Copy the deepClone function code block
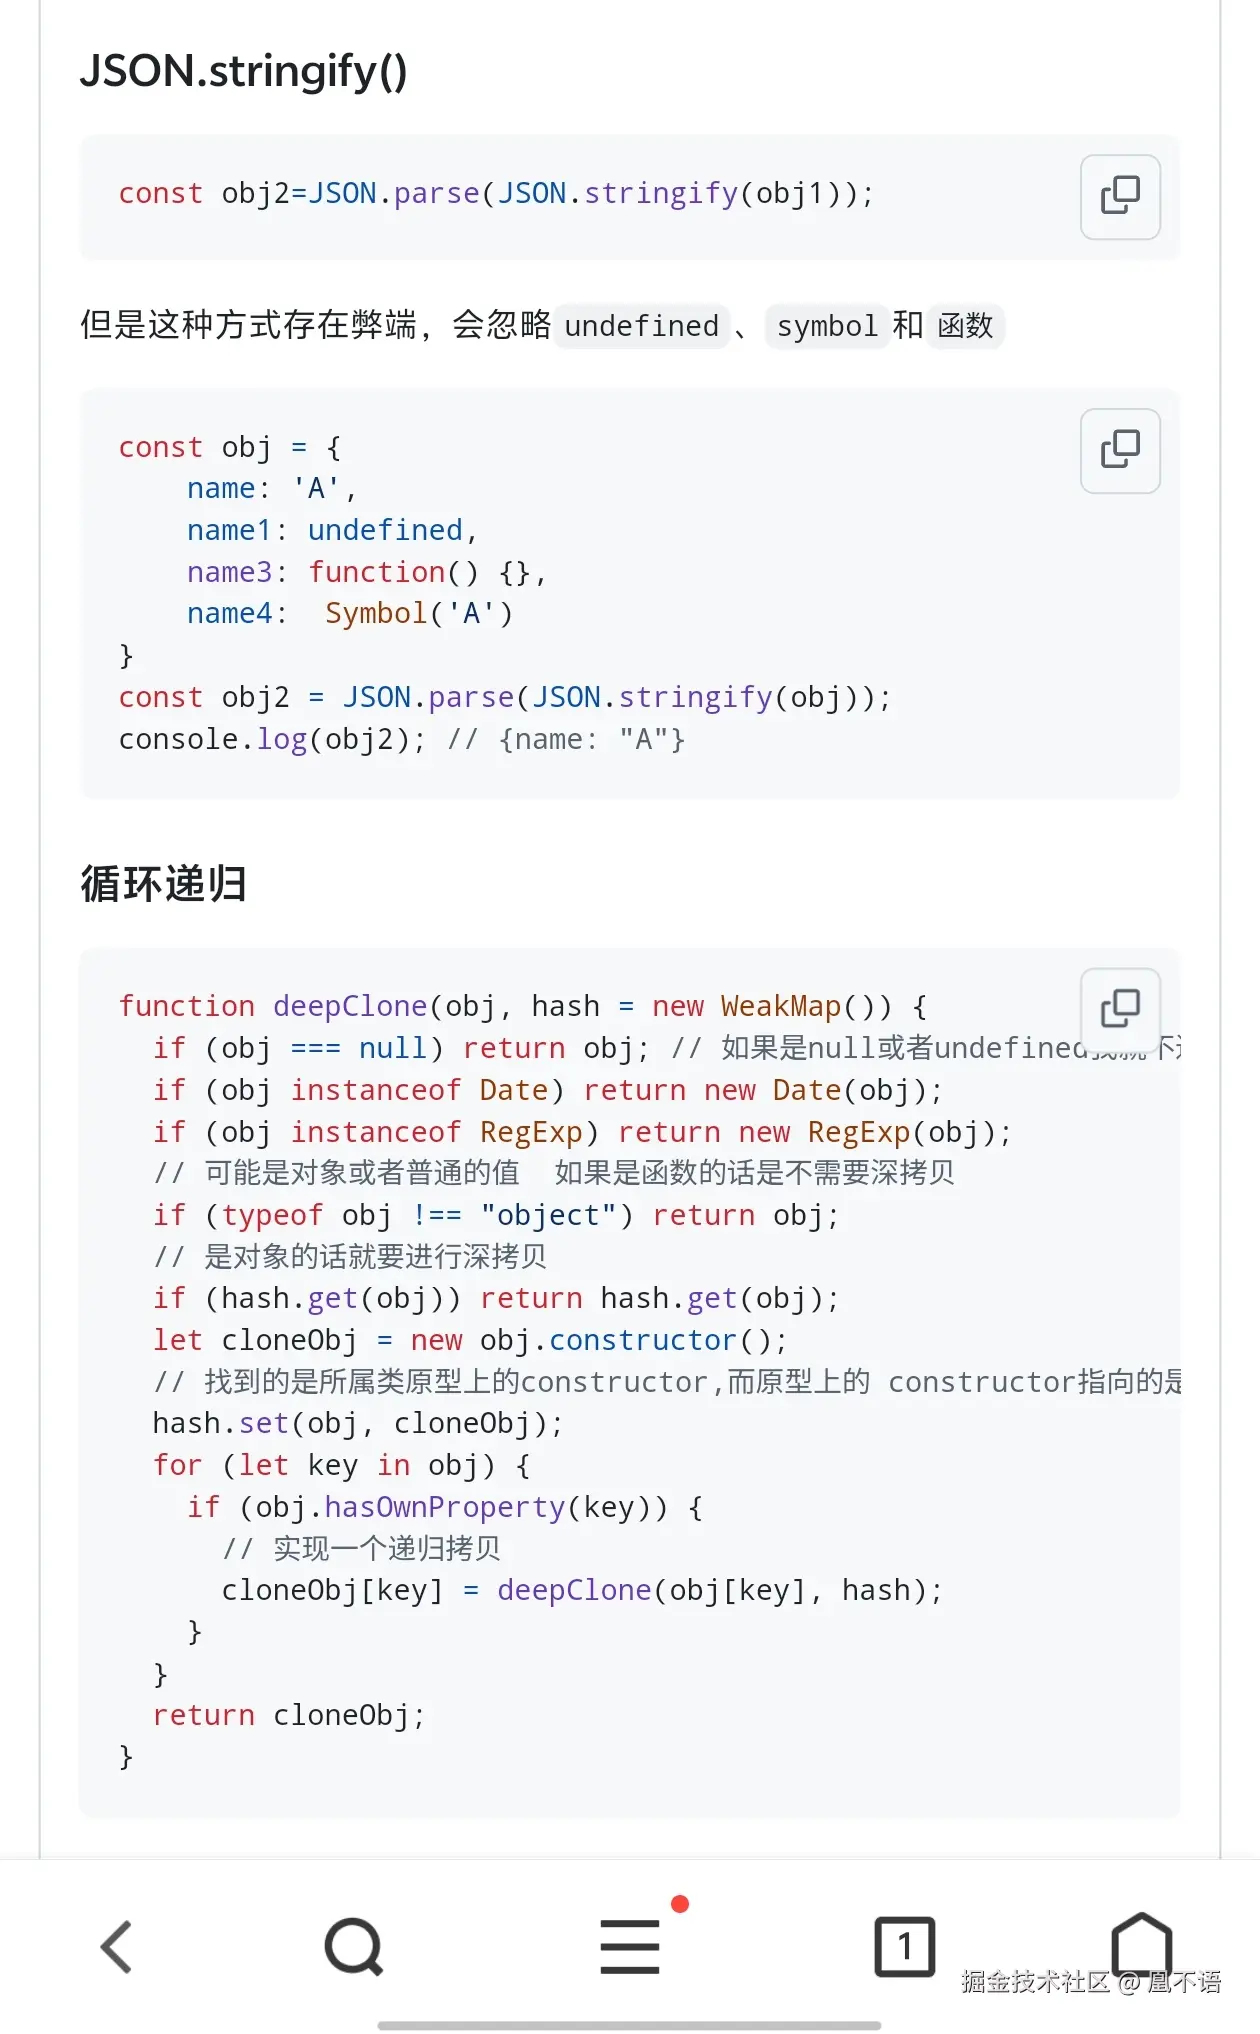Screen dimensions: 1260x2034 1120,1009
